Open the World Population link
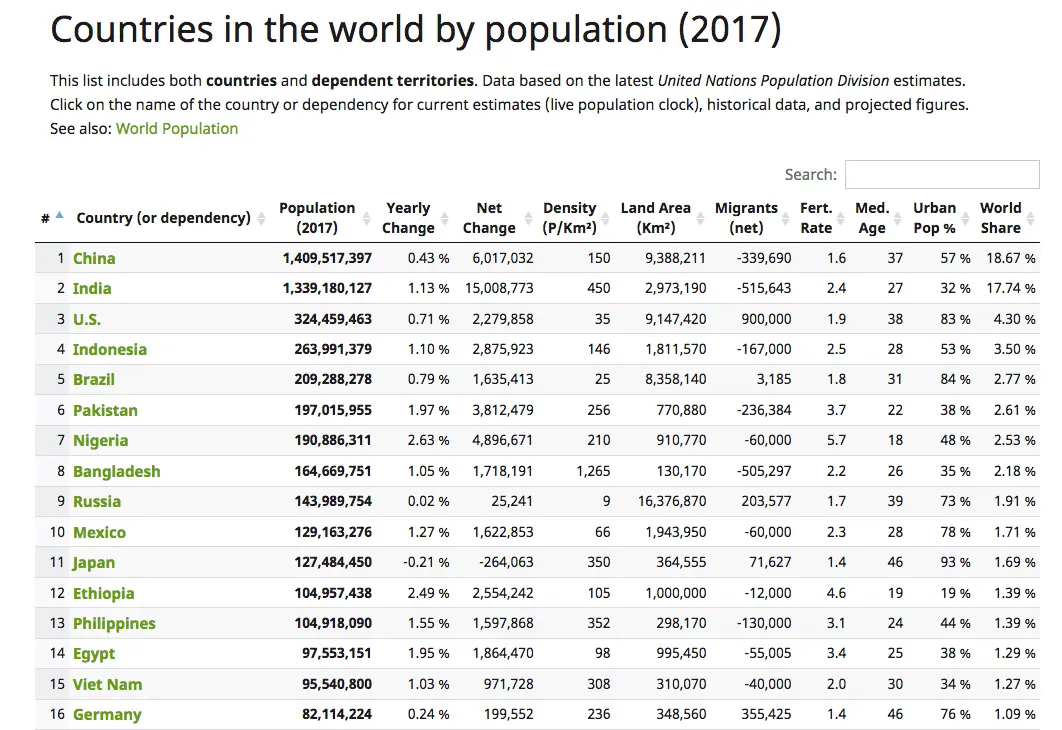 point(177,128)
